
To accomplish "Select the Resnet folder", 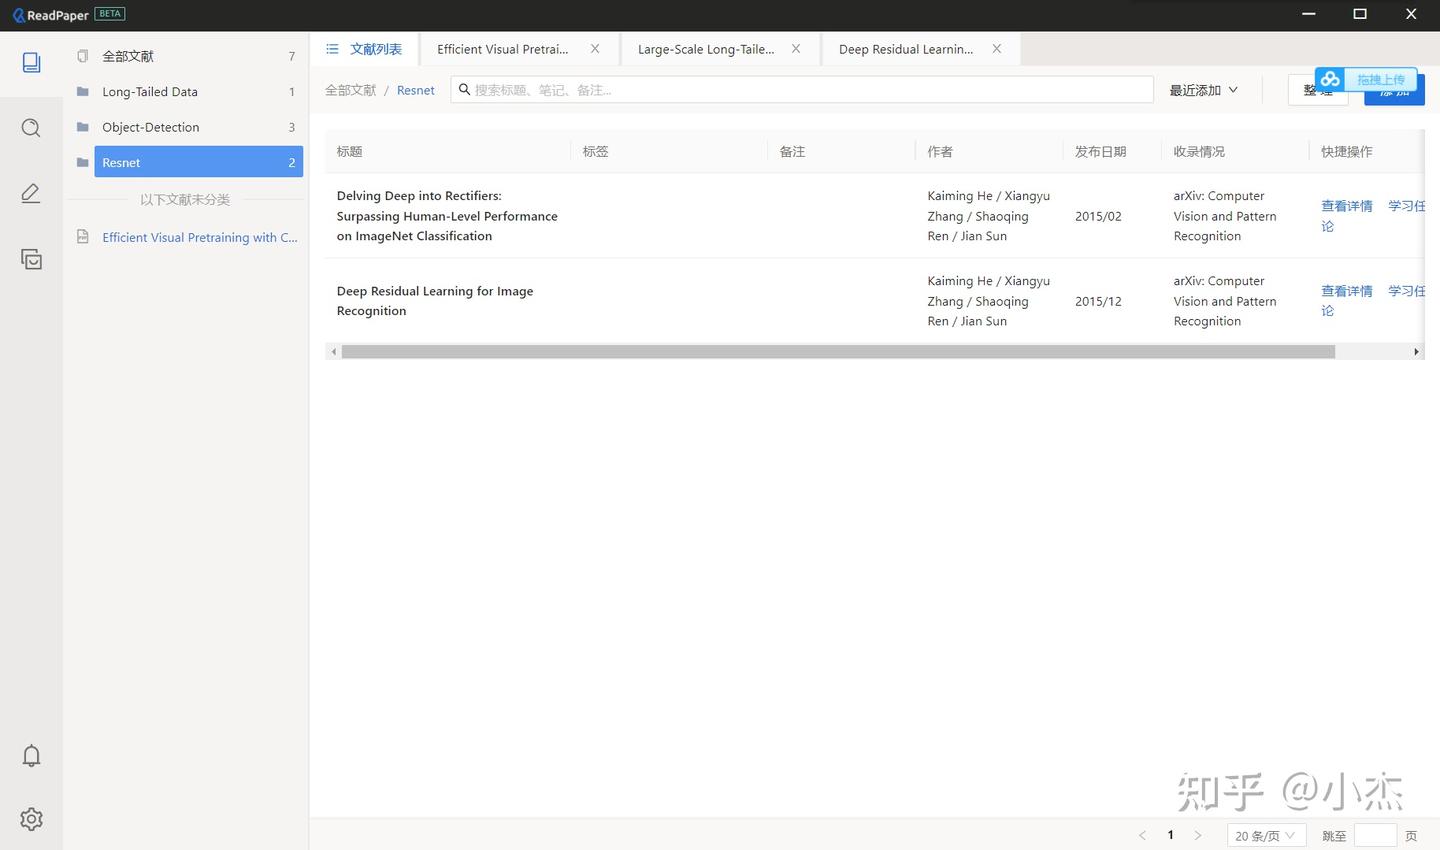I will click(198, 162).
